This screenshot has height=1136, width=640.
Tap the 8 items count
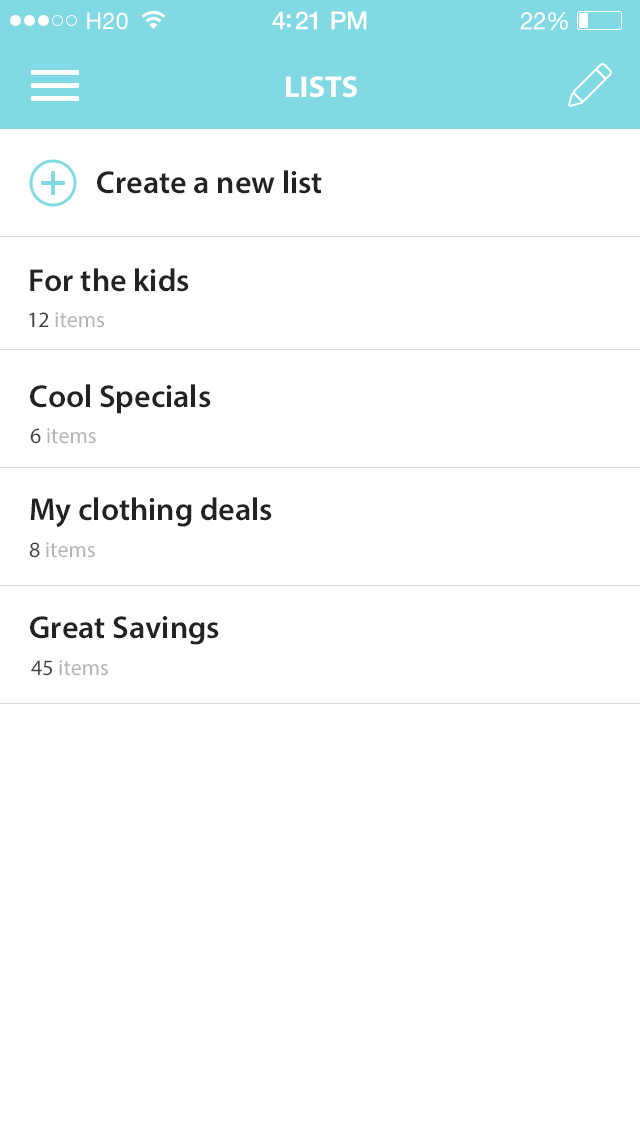(x=62, y=550)
